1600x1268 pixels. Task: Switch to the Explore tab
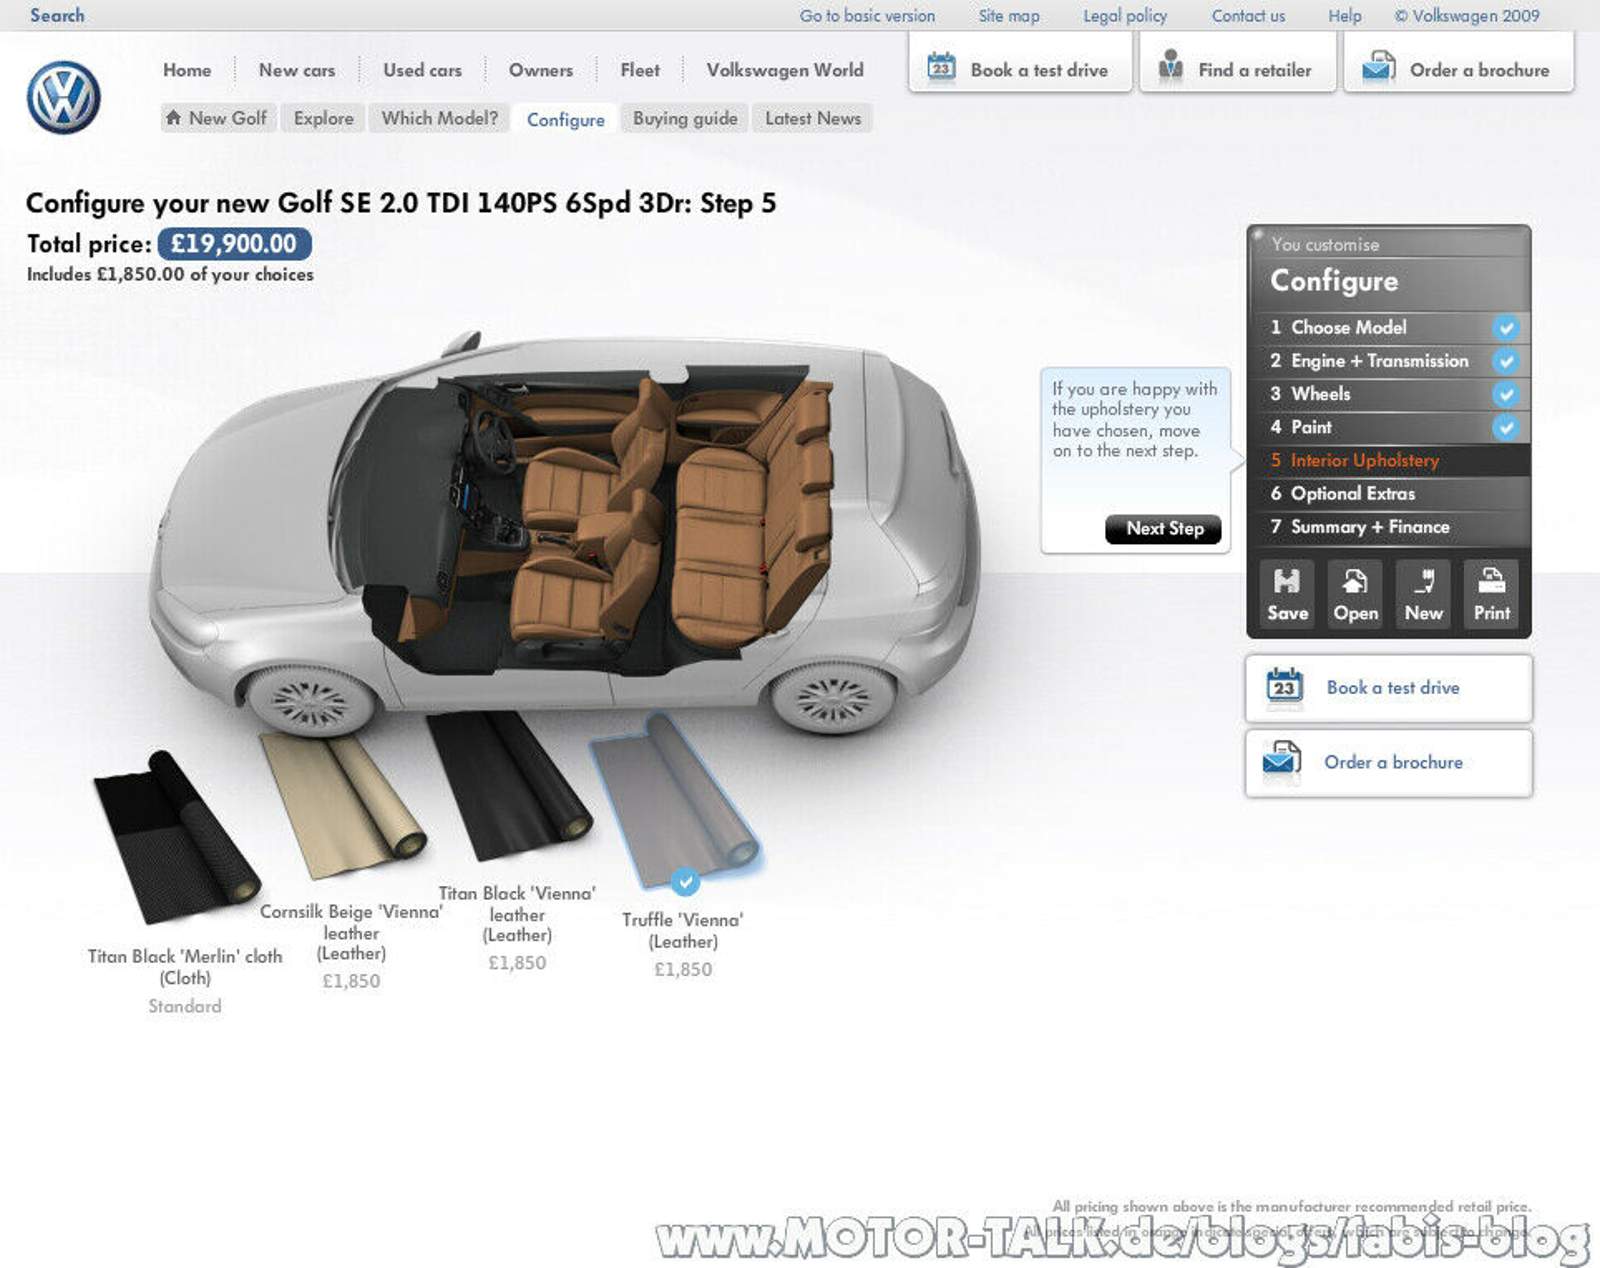point(324,118)
